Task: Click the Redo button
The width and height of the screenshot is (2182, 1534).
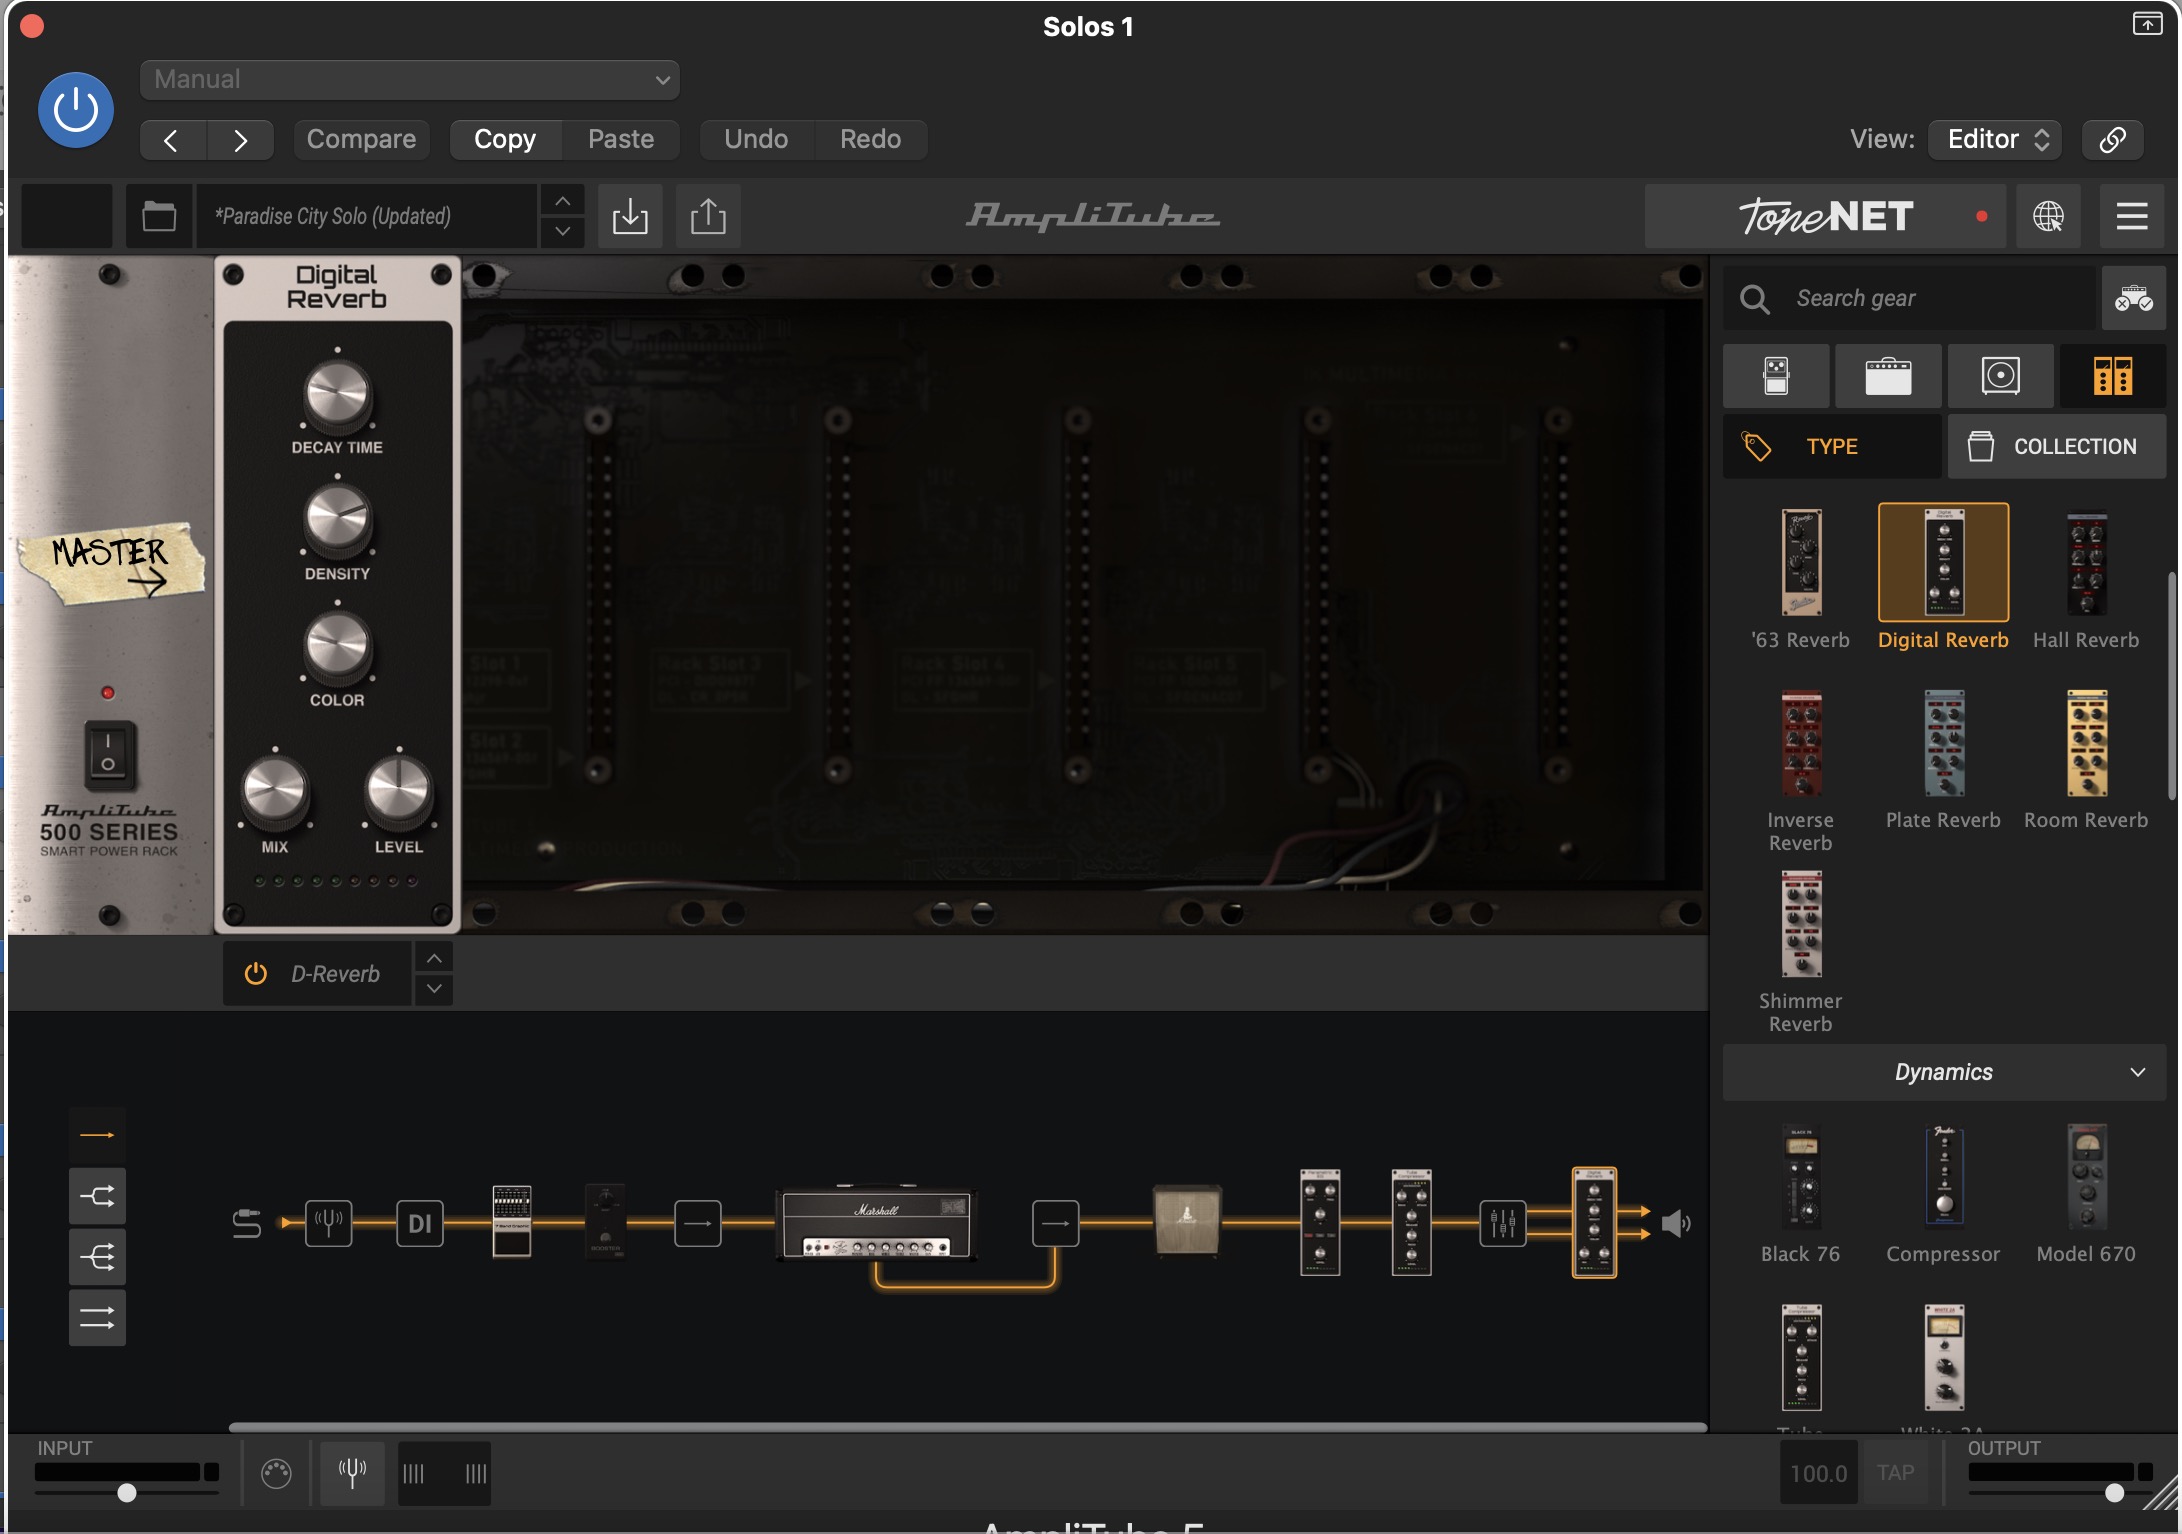Action: click(x=870, y=139)
